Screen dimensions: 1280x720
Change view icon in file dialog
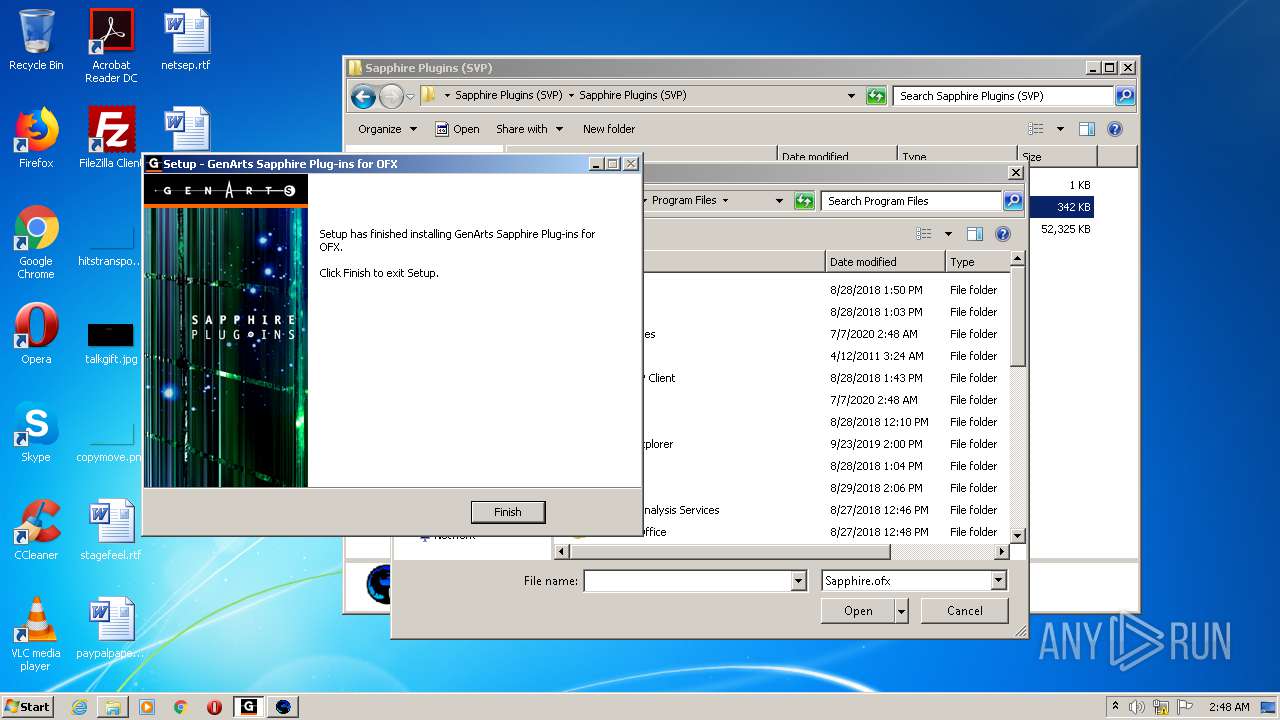point(924,234)
